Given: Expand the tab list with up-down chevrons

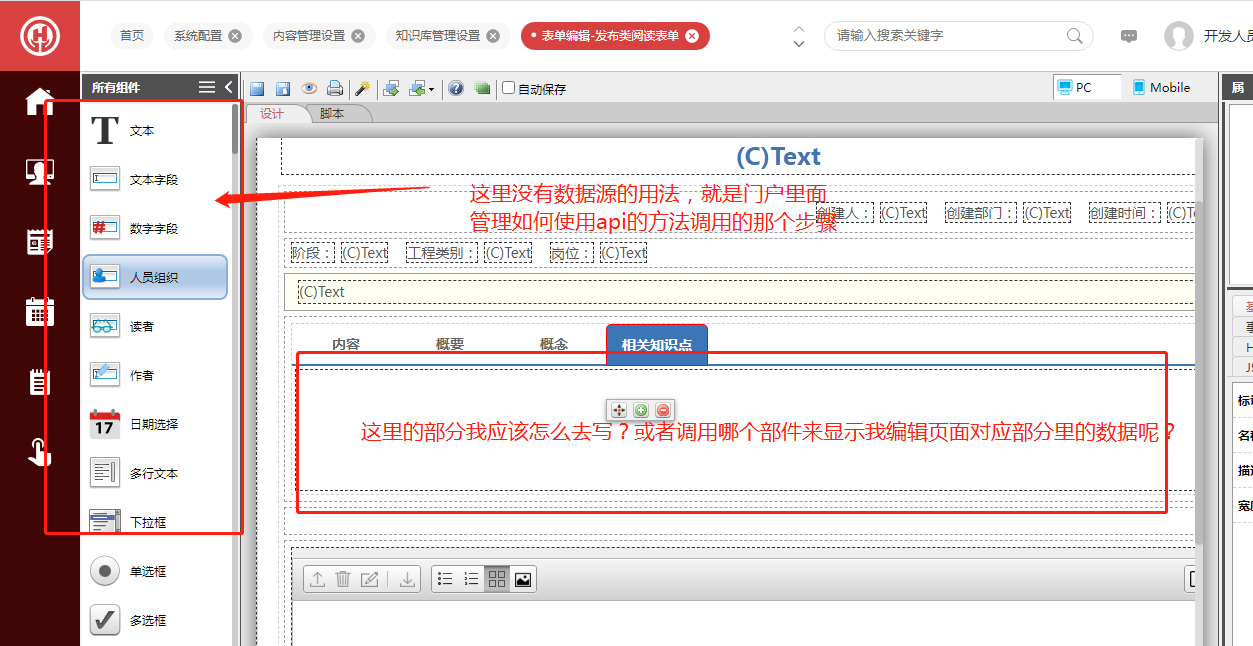Looking at the screenshot, I should click(798, 36).
